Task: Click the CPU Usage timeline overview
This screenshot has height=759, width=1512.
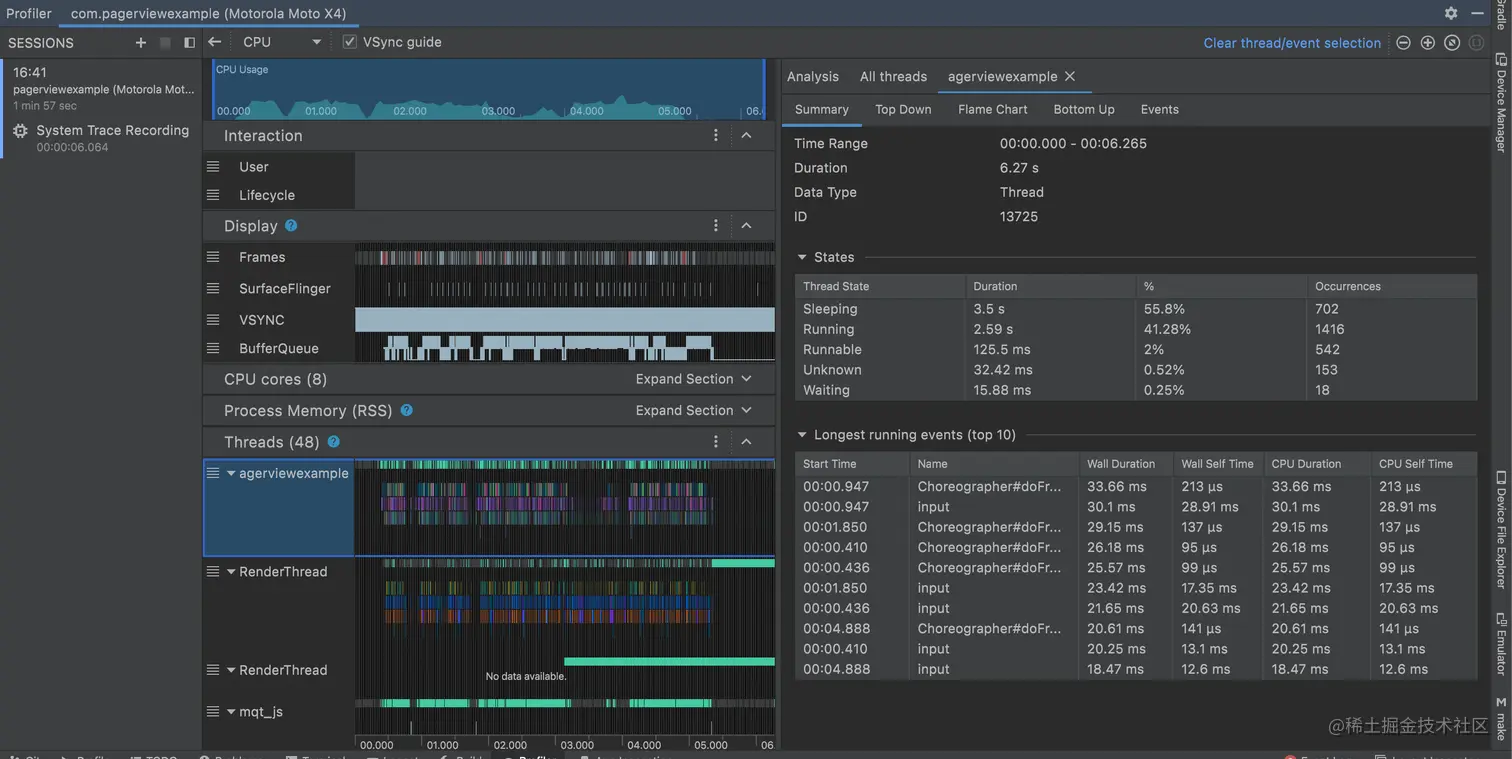Action: [x=488, y=90]
